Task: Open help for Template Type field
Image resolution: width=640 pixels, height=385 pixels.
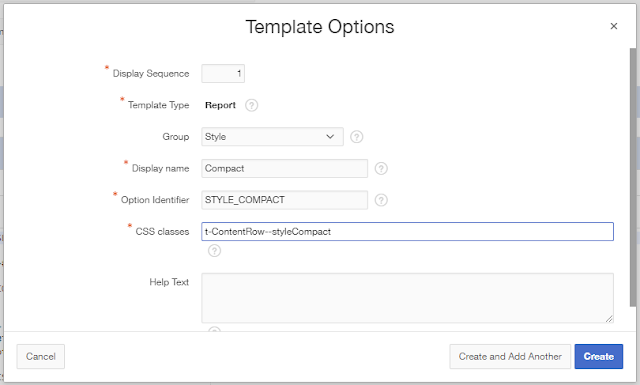Action: pos(251,105)
